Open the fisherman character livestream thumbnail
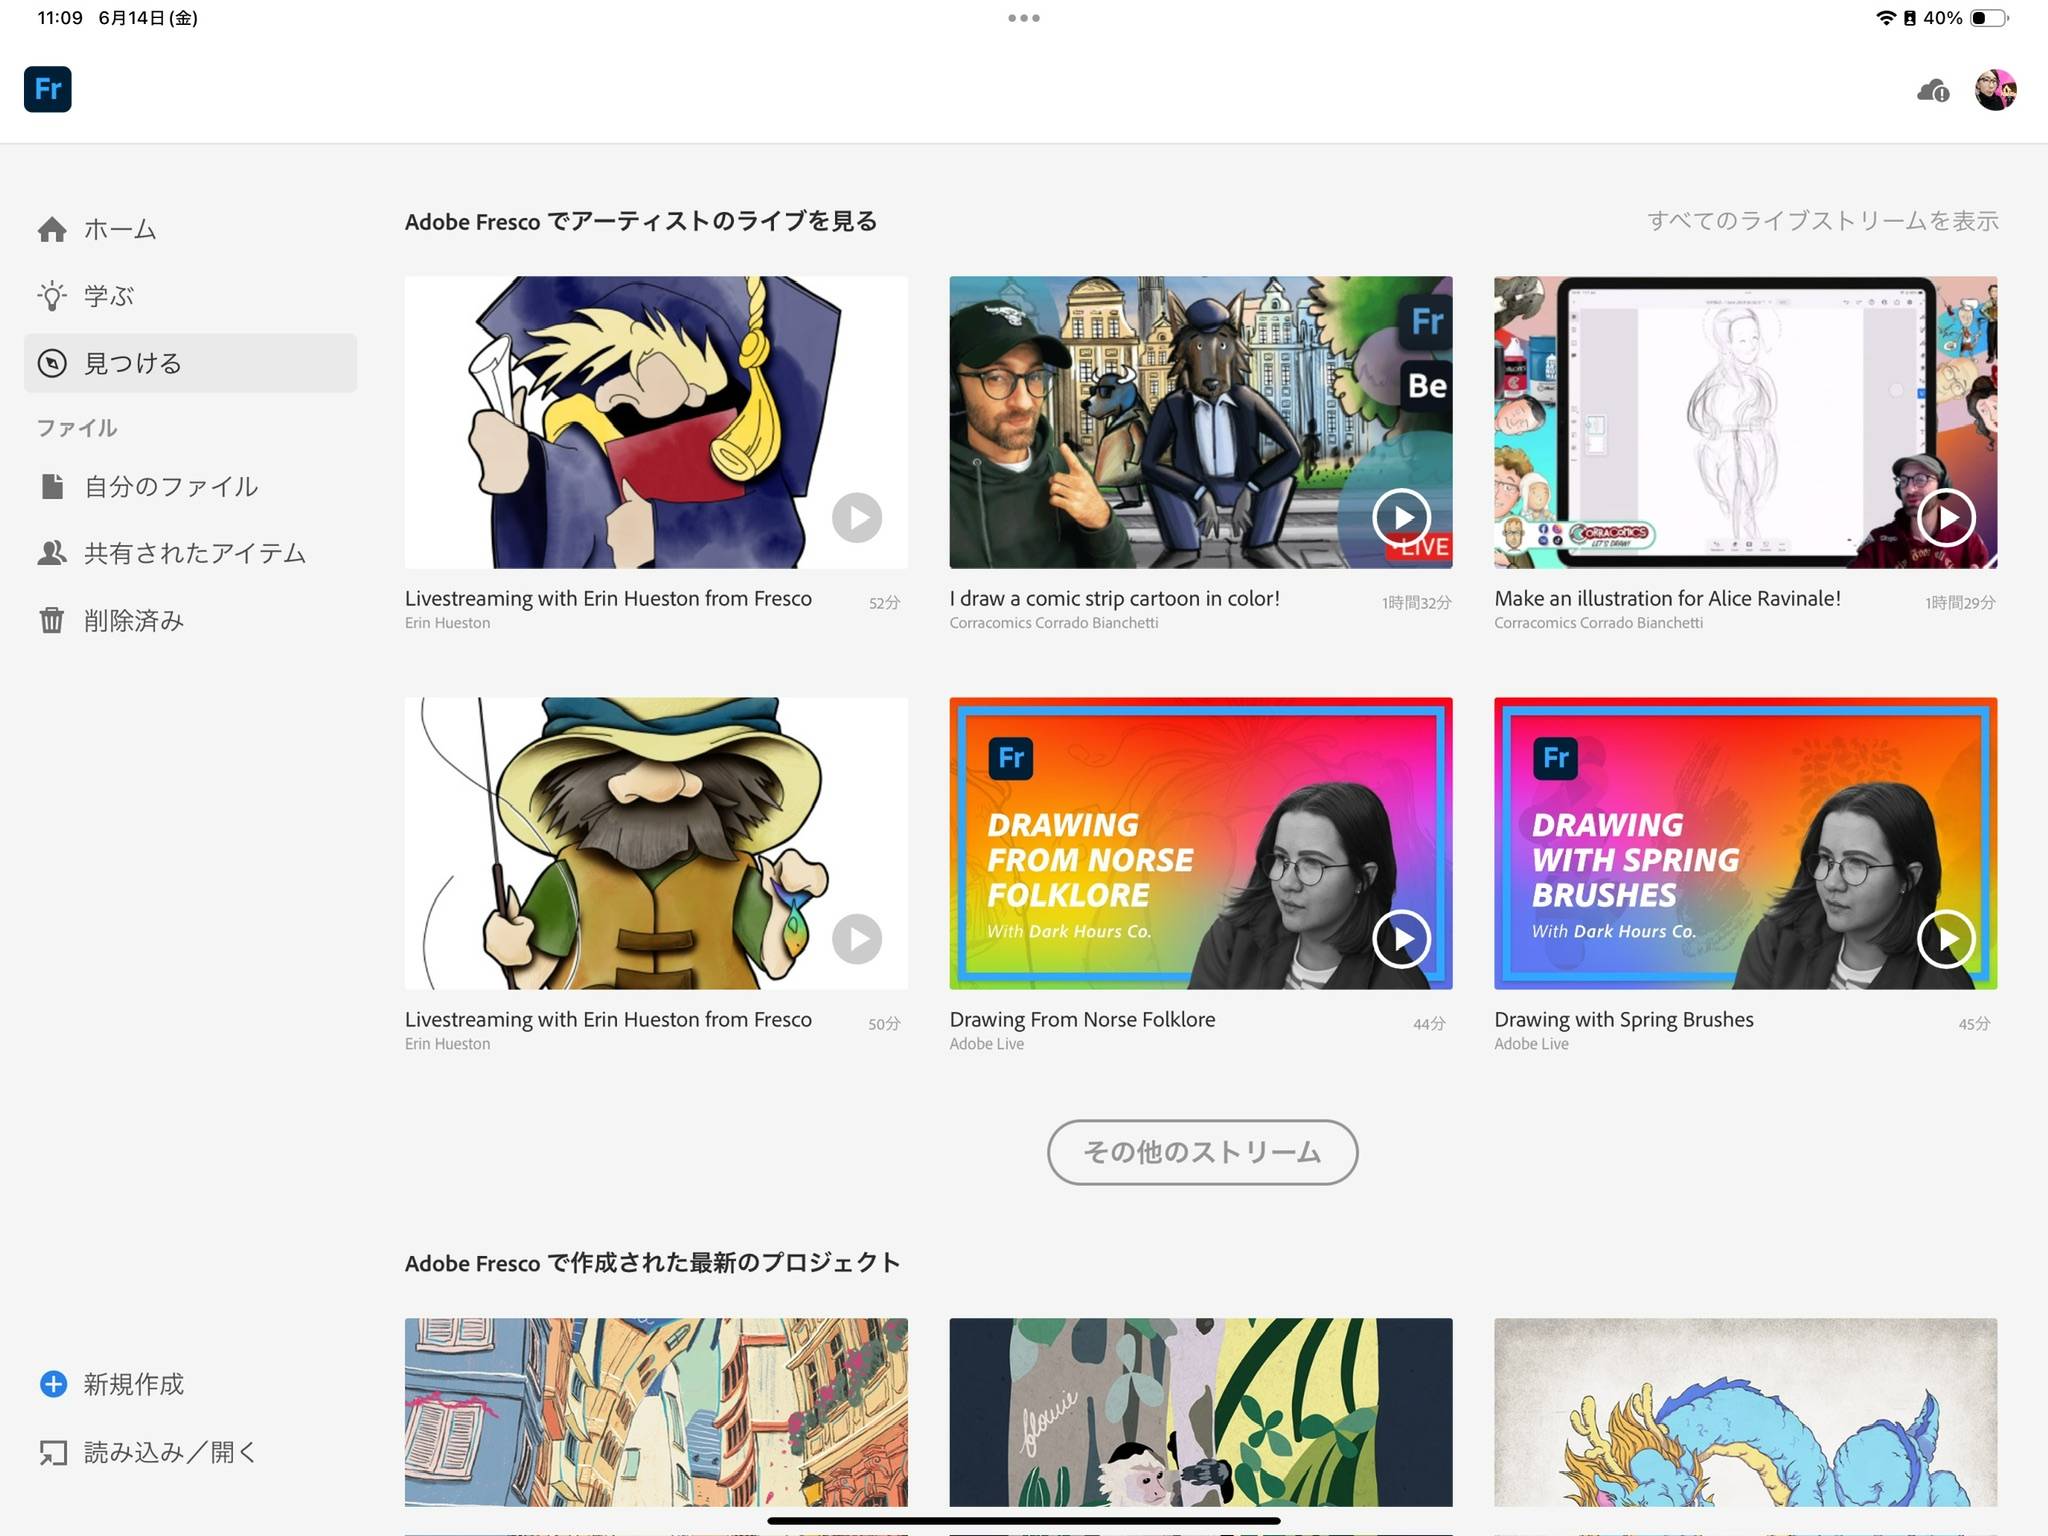 tap(656, 843)
